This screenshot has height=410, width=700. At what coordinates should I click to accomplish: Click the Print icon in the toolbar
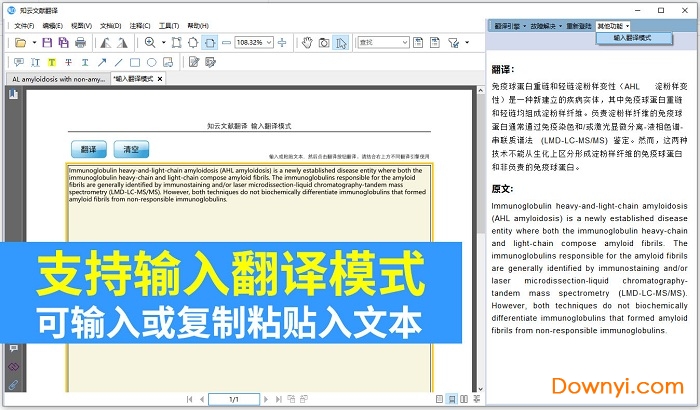click(79, 43)
